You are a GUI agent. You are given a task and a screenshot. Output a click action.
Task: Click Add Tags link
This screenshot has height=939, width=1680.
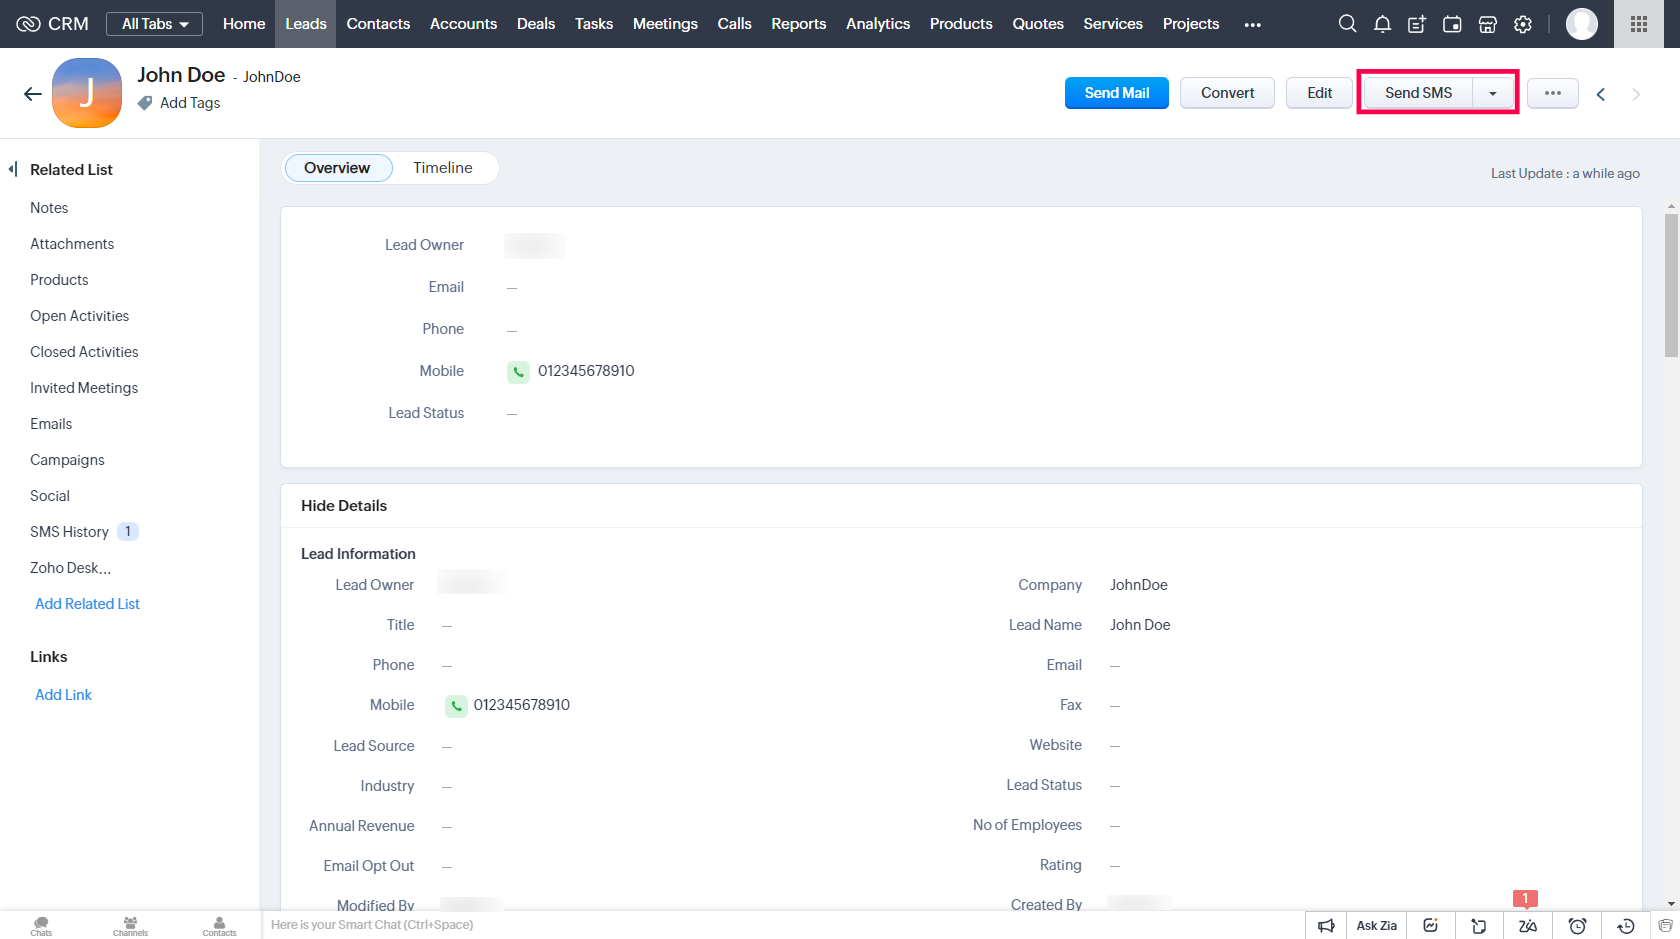pos(190,103)
